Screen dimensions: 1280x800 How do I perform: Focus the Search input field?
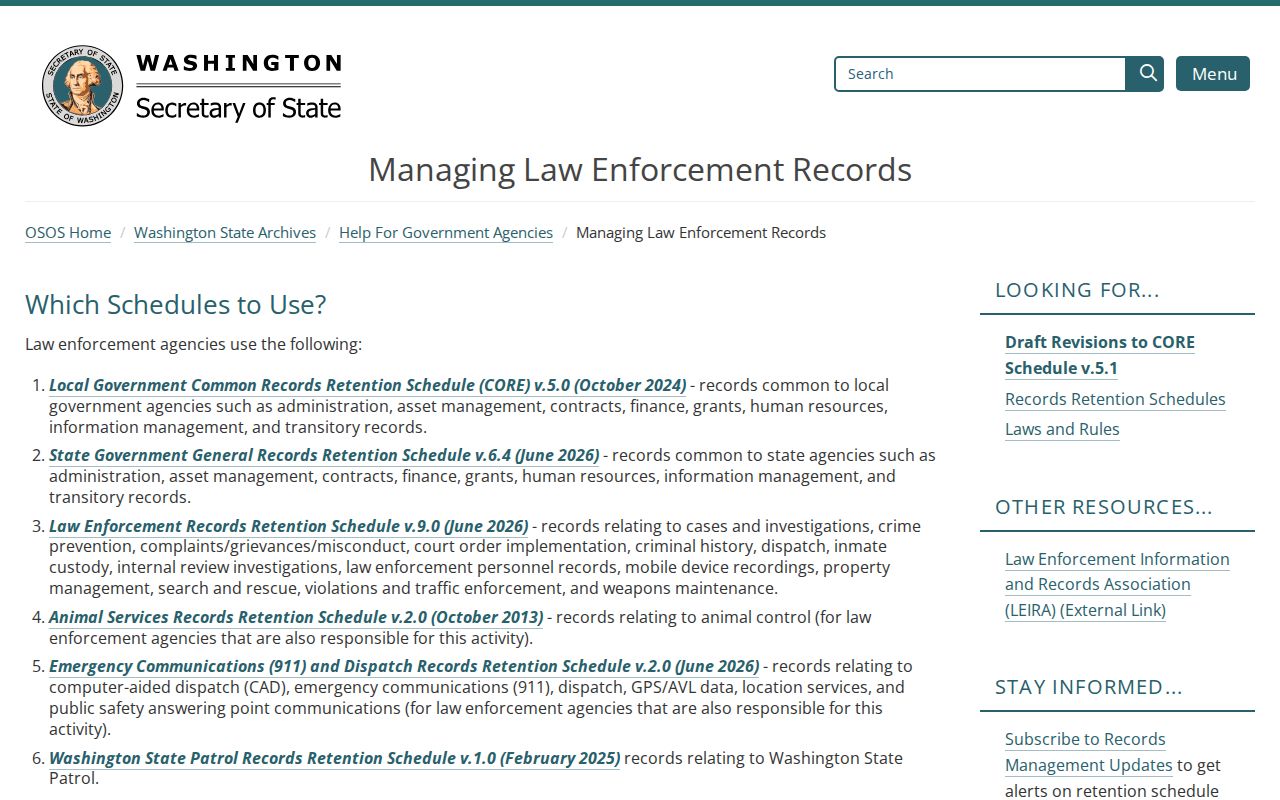(x=980, y=74)
